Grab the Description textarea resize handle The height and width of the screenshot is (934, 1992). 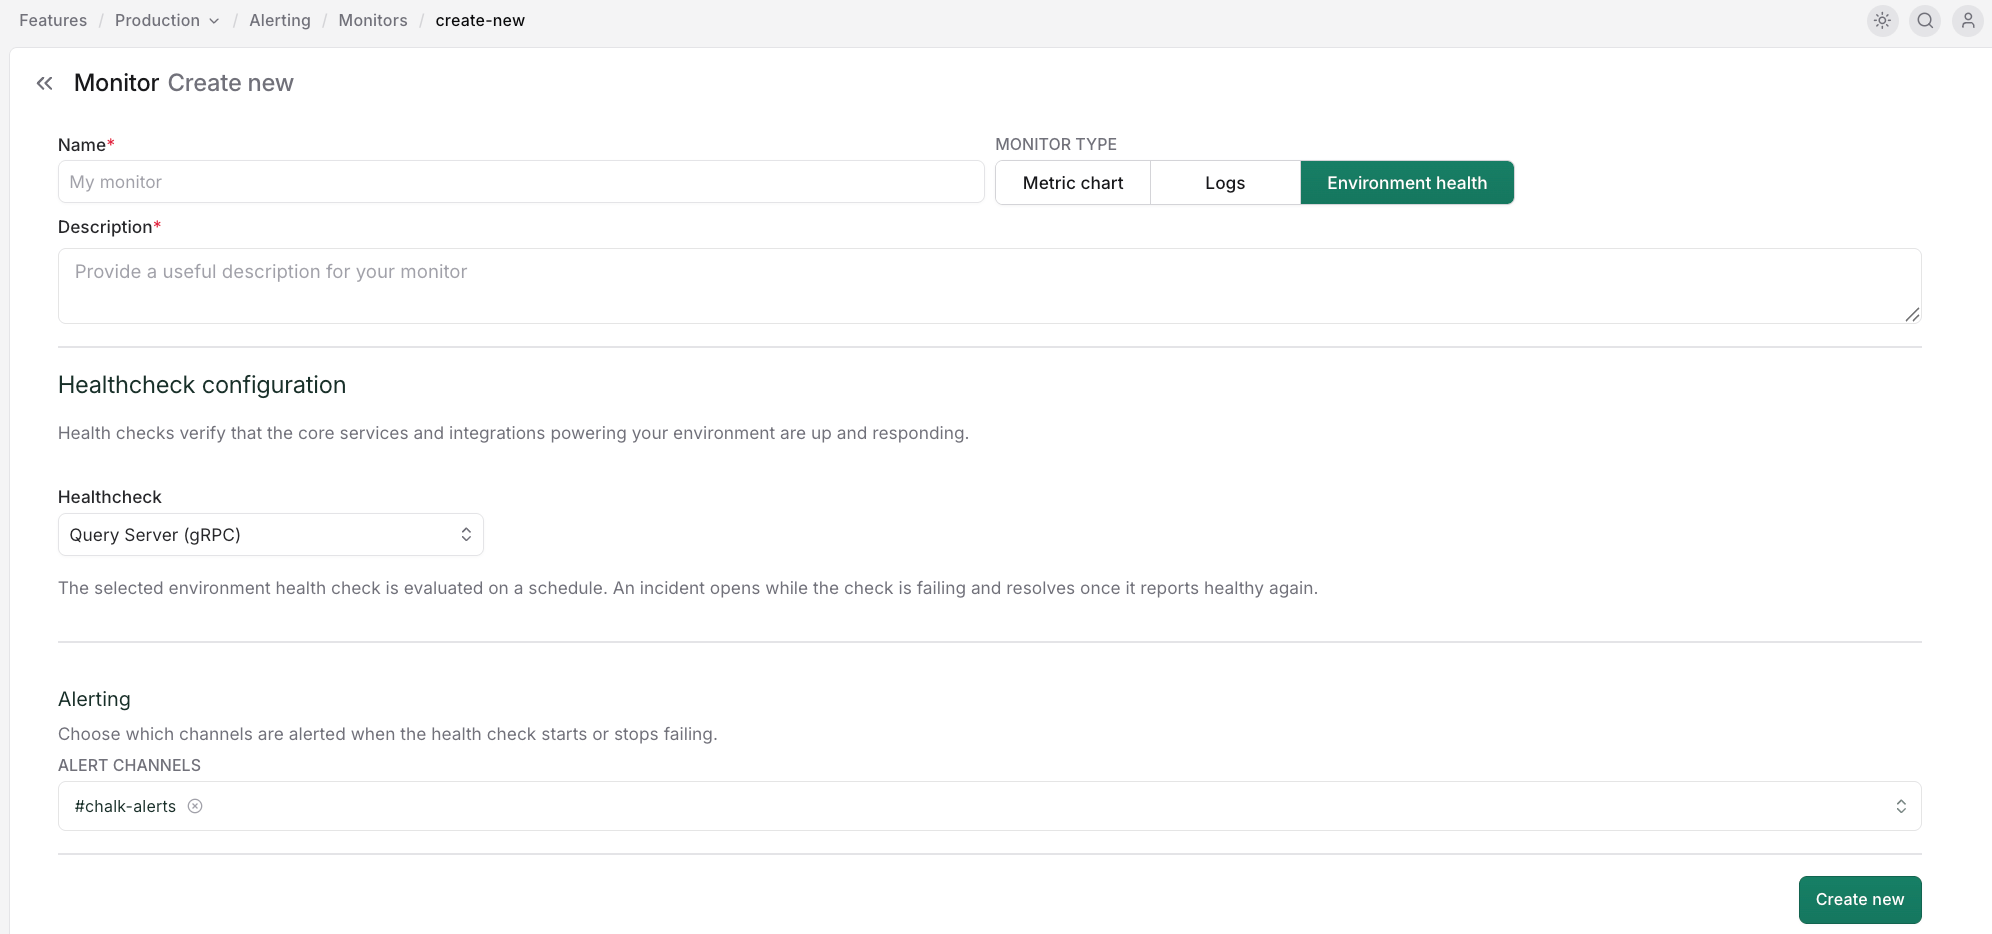[x=1912, y=314]
